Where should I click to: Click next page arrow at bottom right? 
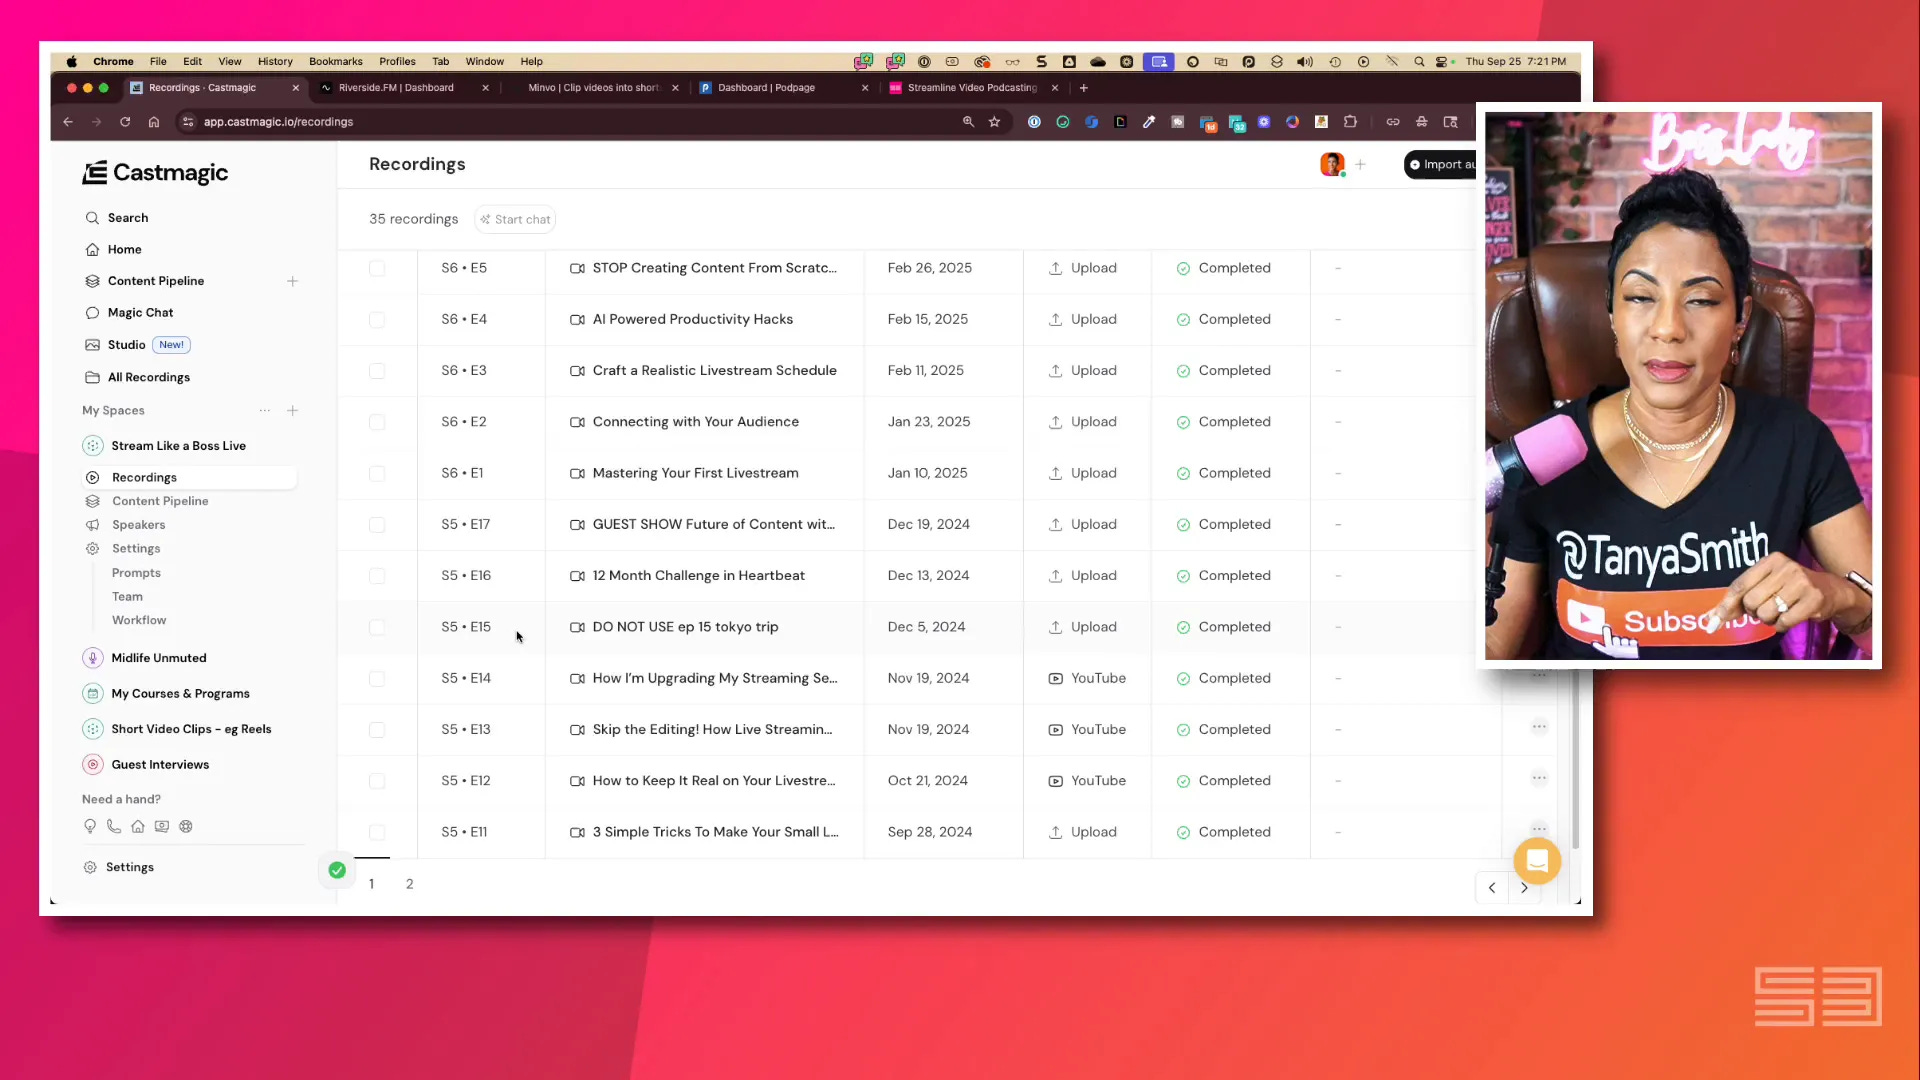click(1524, 888)
